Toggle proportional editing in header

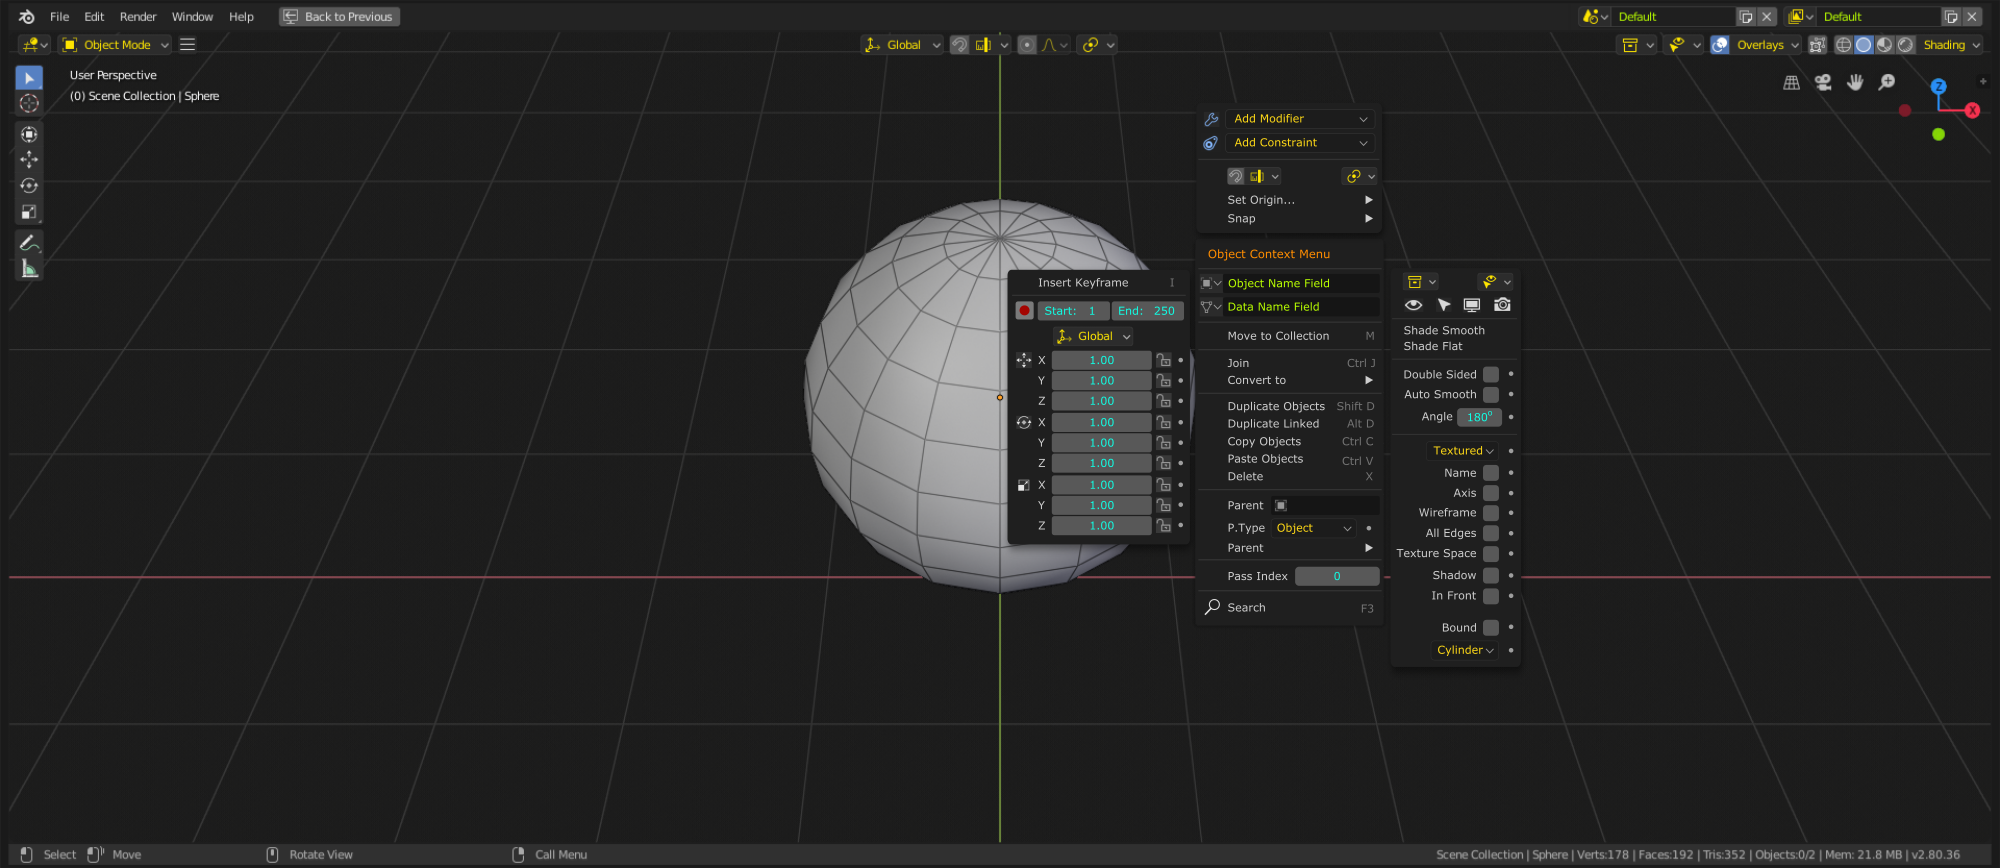[1027, 45]
